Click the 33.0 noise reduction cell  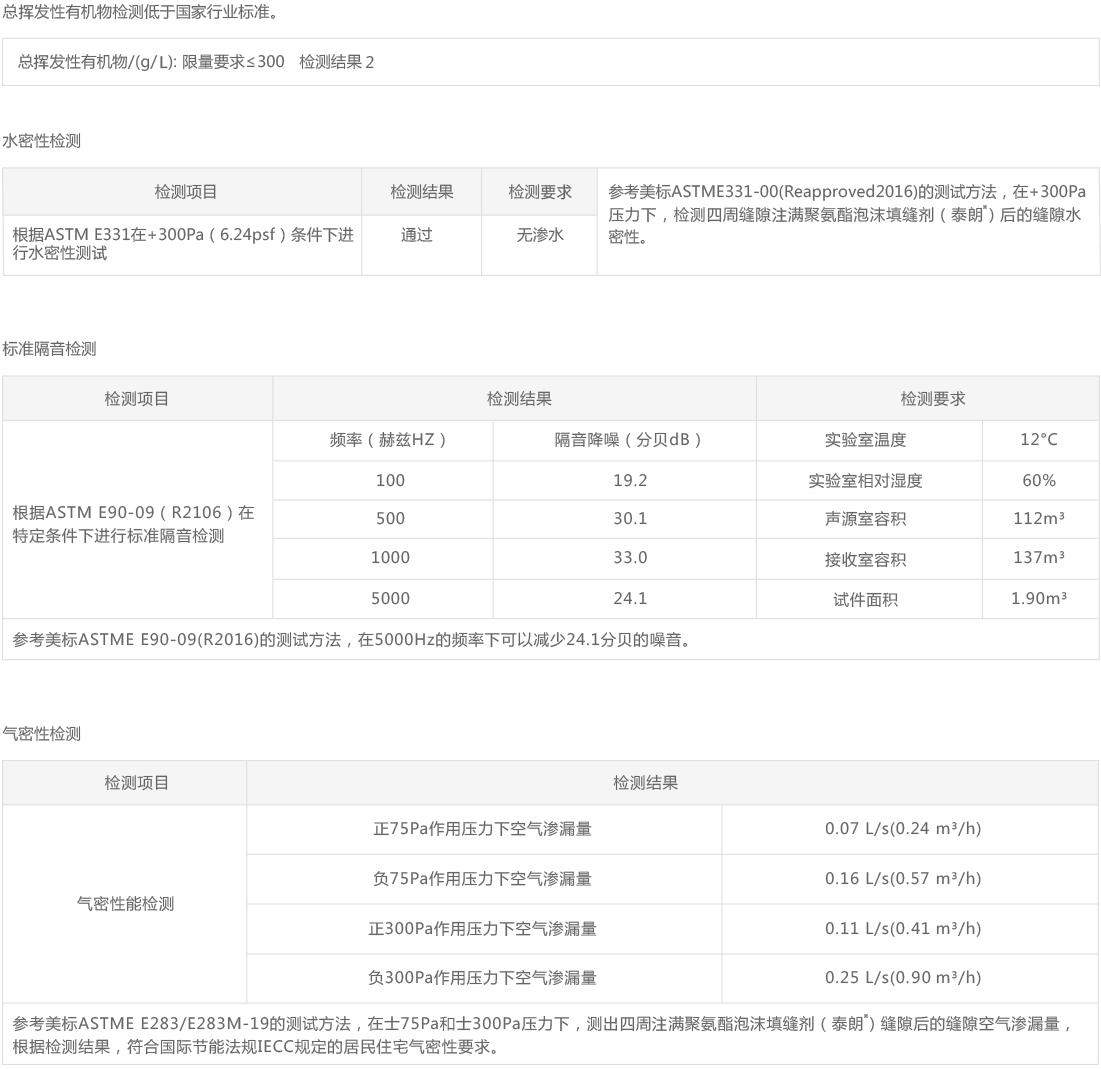(630, 558)
